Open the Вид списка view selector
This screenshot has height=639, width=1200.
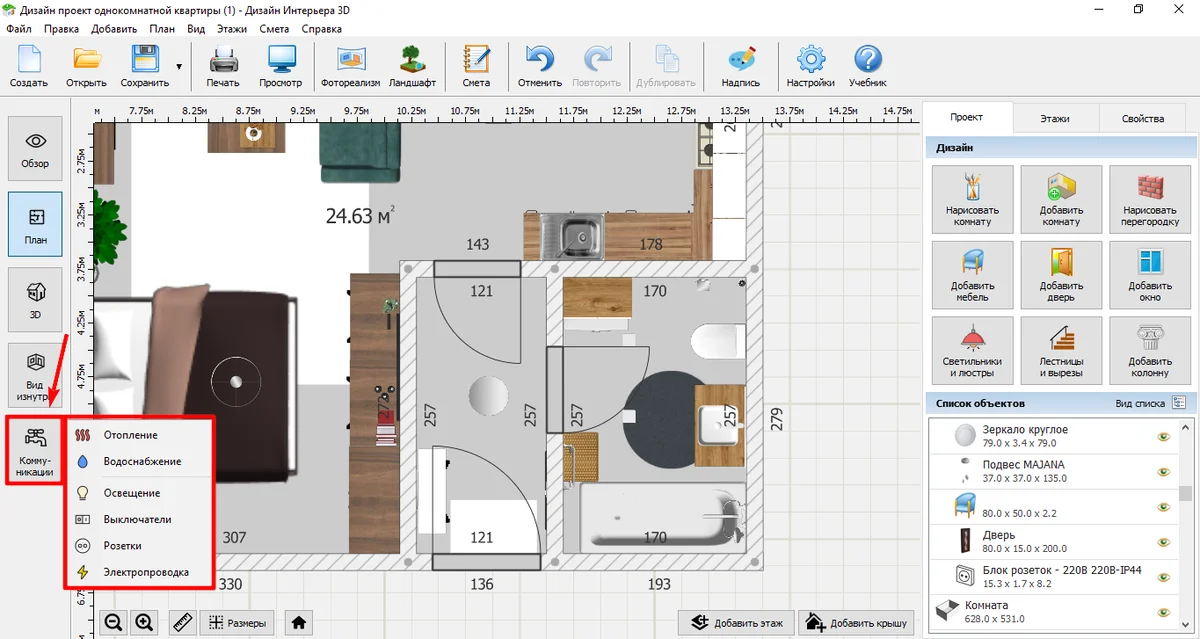pyautogui.click(x=1178, y=403)
